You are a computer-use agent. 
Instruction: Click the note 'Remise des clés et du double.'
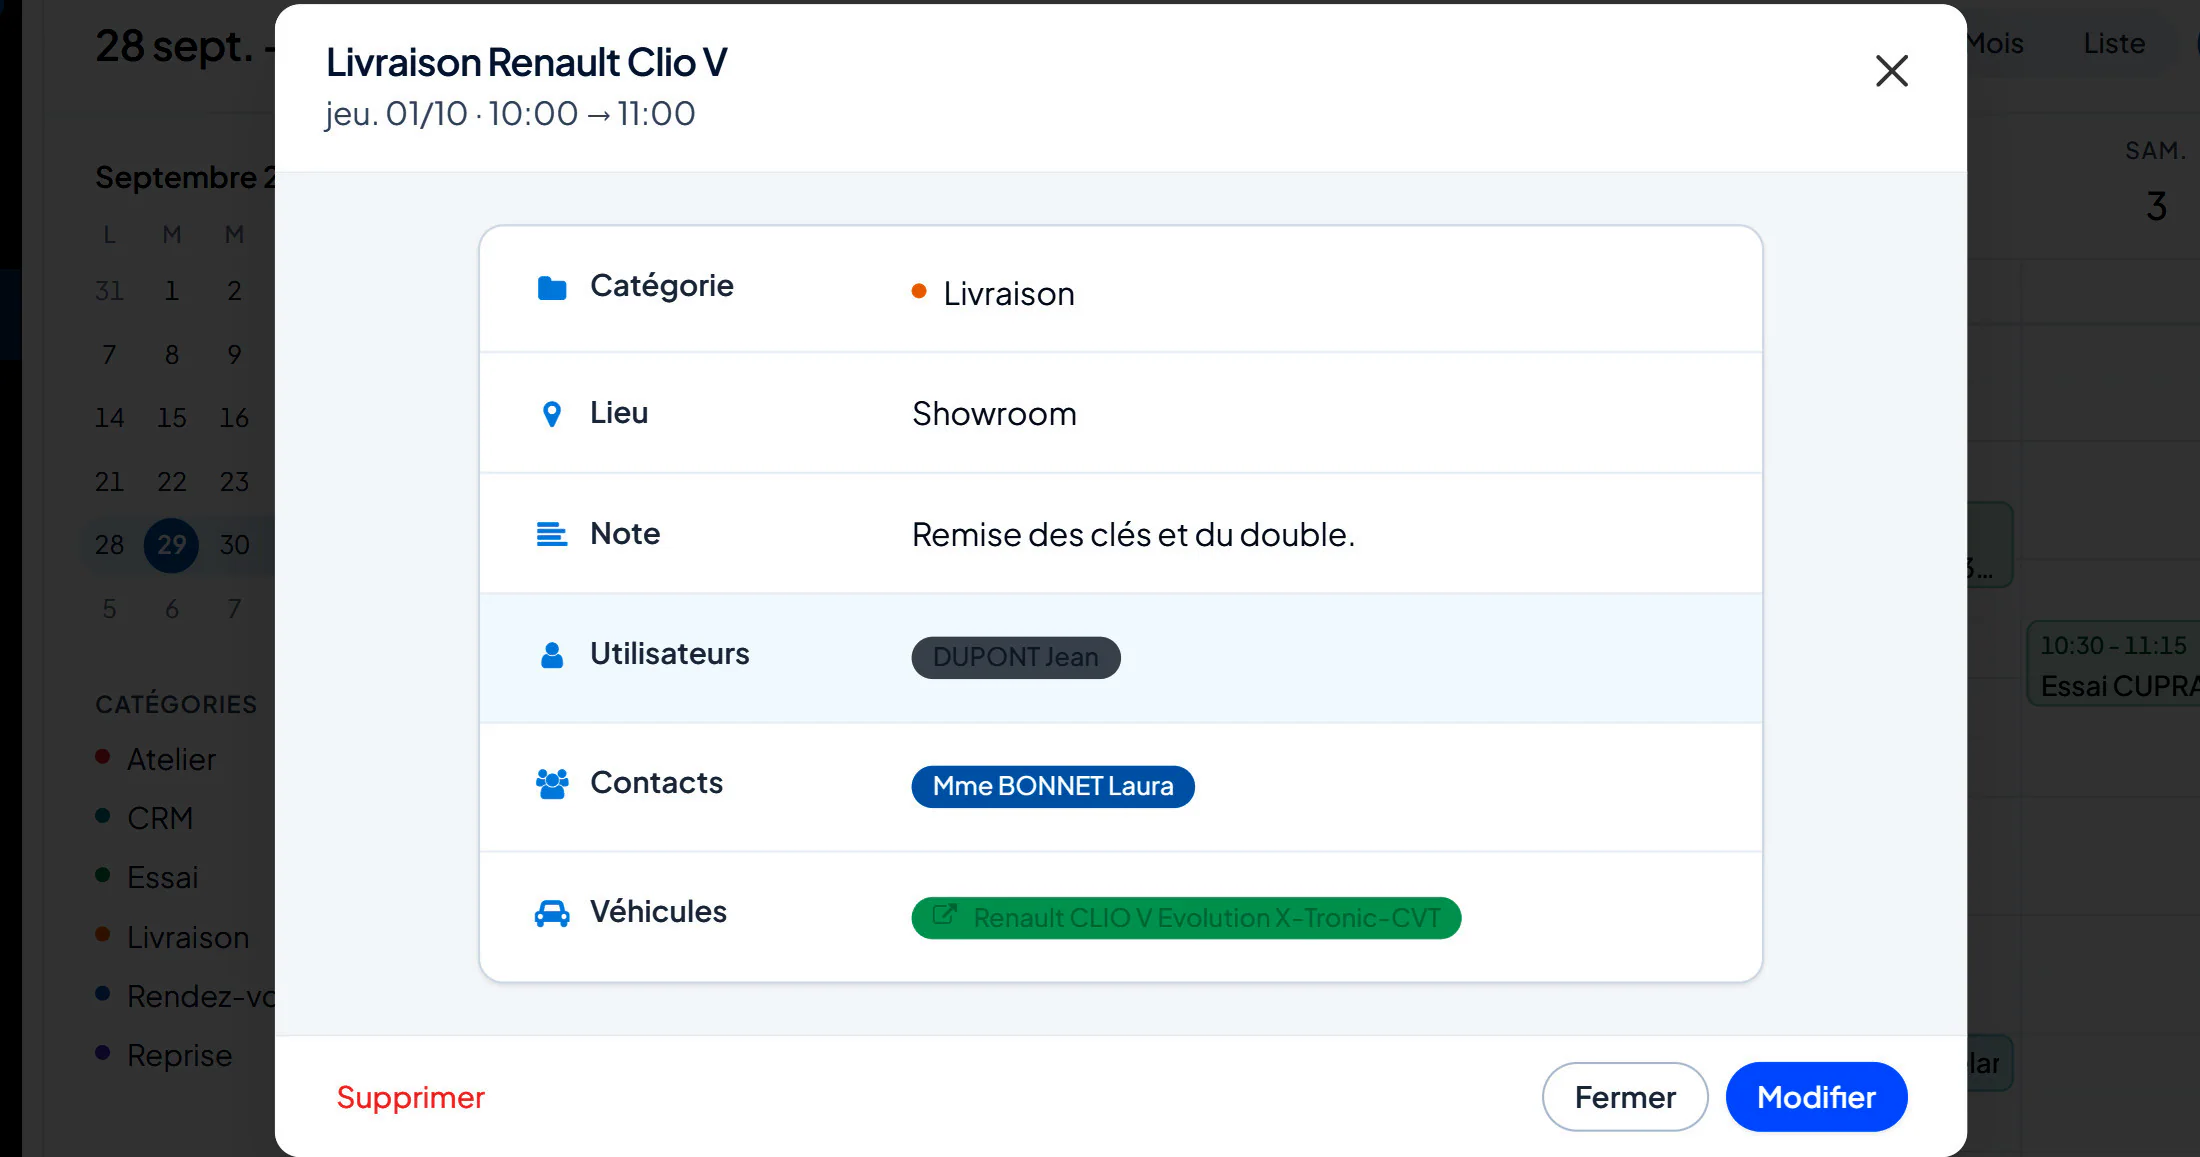click(1133, 535)
